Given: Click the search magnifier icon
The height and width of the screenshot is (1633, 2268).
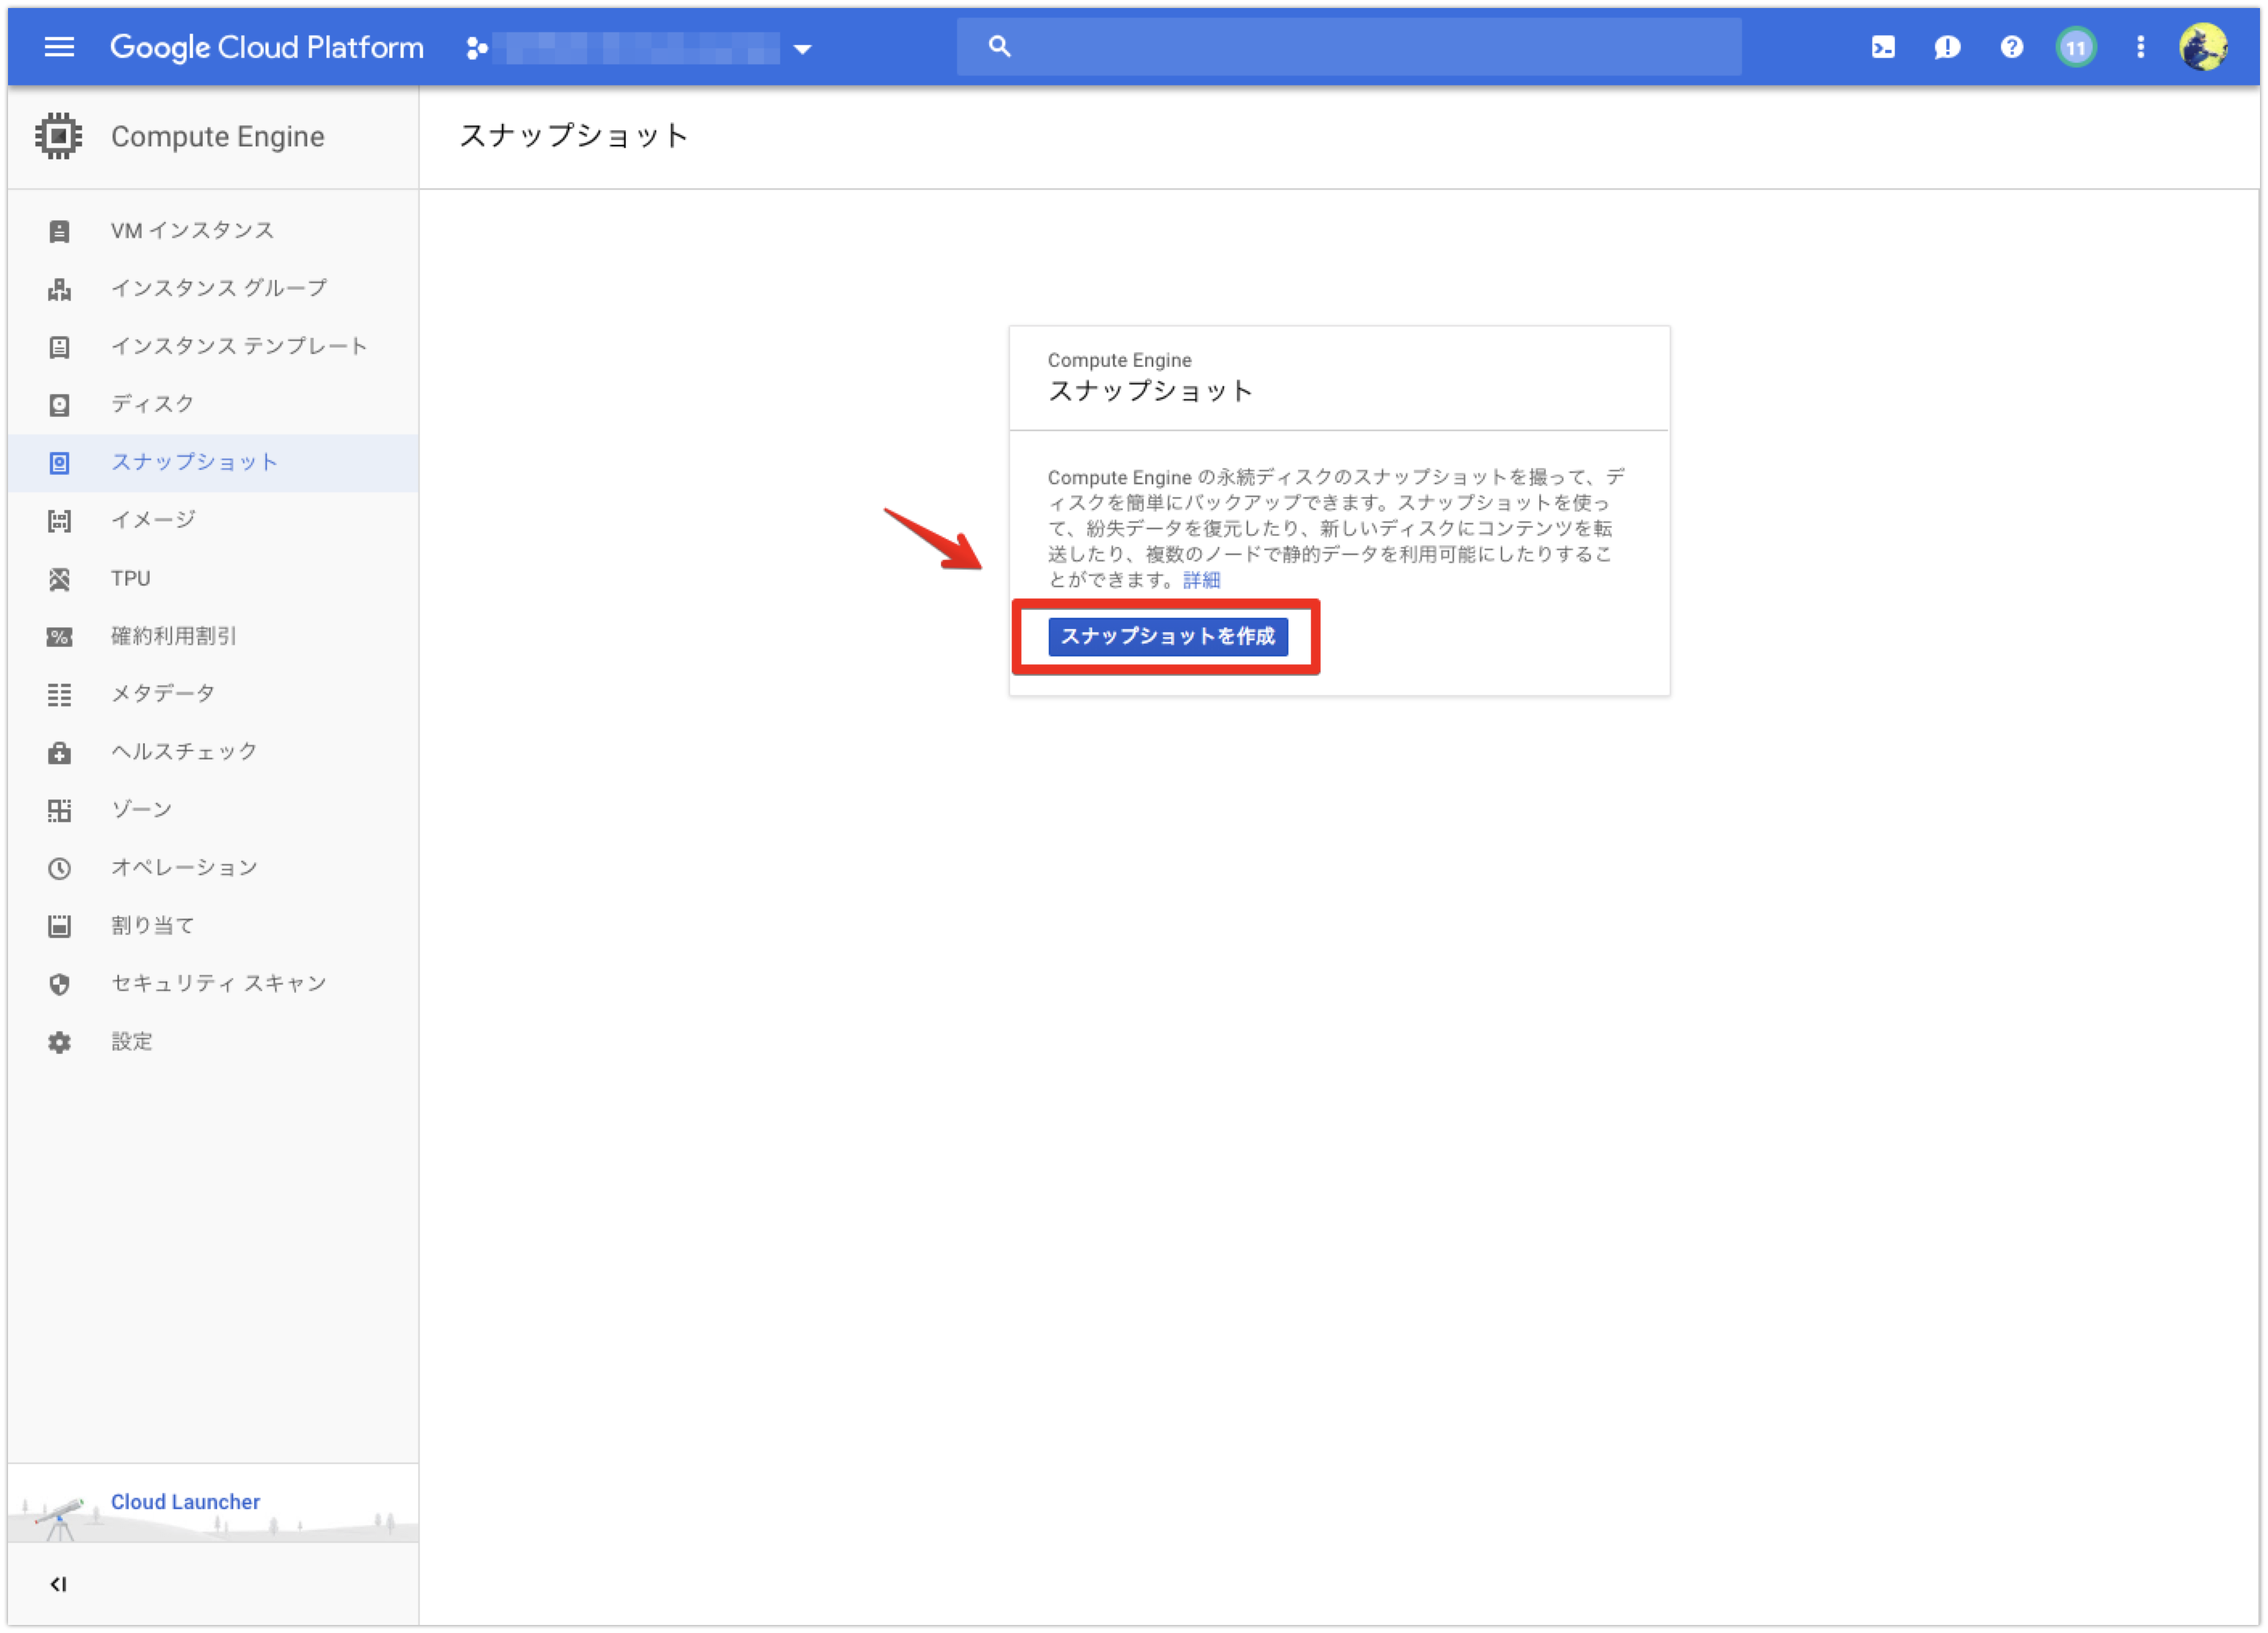Looking at the screenshot, I should point(999,46).
